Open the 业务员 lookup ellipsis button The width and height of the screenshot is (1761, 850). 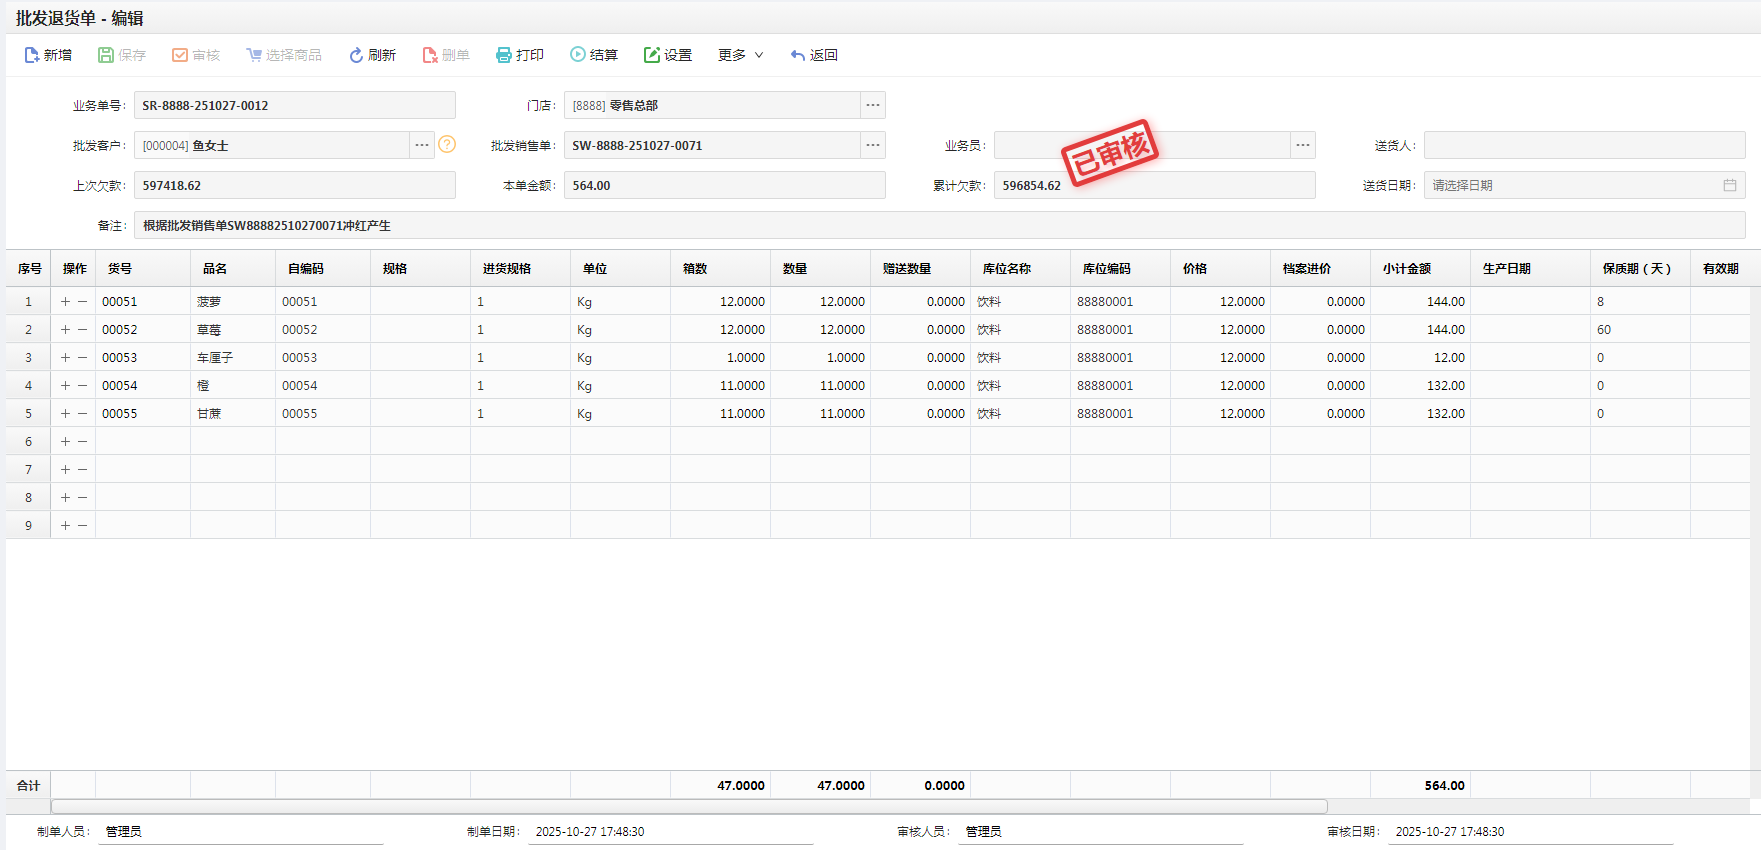point(1303,145)
